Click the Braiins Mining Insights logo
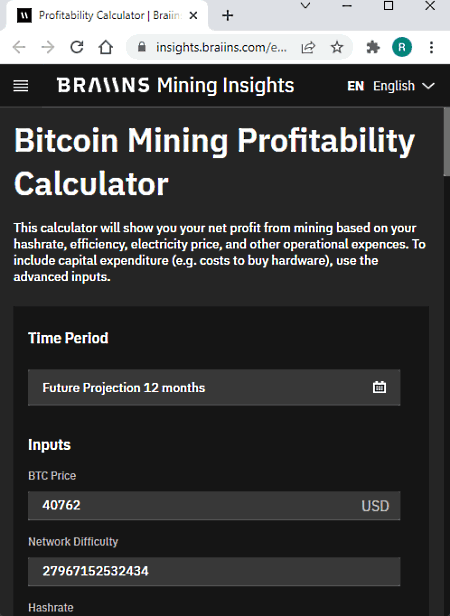Image resolution: width=450 pixels, height=616 pixels. (175, 86)
